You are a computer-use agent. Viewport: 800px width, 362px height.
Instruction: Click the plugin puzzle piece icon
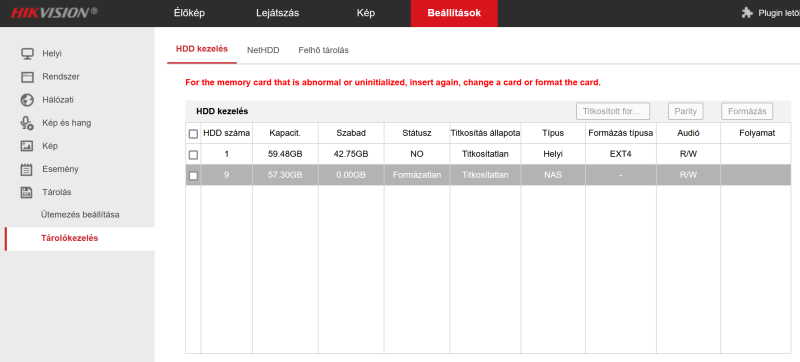click(747, 13)
